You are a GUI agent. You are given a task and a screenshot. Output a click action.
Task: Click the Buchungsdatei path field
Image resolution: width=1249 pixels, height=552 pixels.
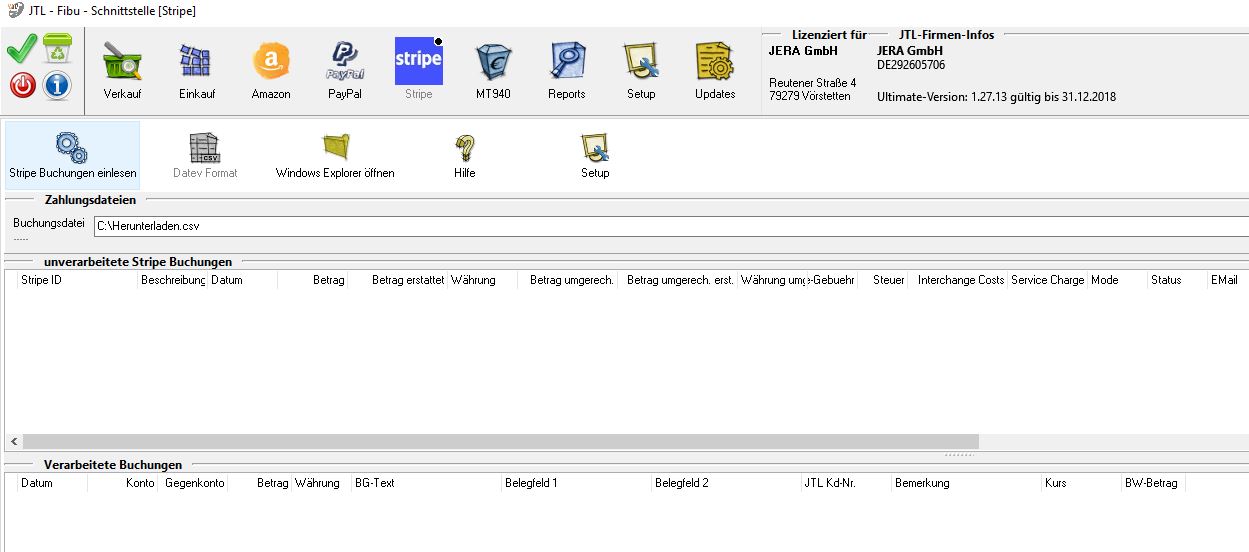670,227
